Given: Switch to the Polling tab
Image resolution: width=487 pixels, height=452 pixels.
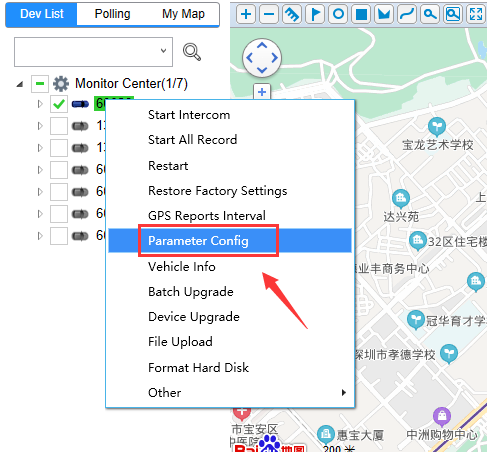Looking at the screenshot, I should 112,14.
